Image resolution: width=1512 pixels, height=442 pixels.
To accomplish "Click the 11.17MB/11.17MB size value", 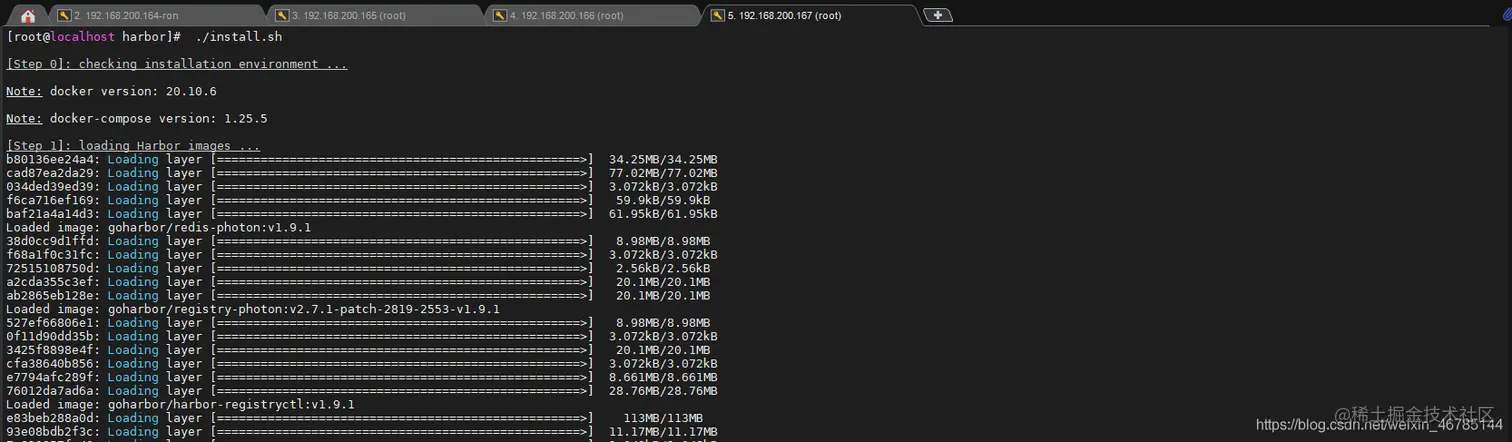I will [x=663, y=433].
